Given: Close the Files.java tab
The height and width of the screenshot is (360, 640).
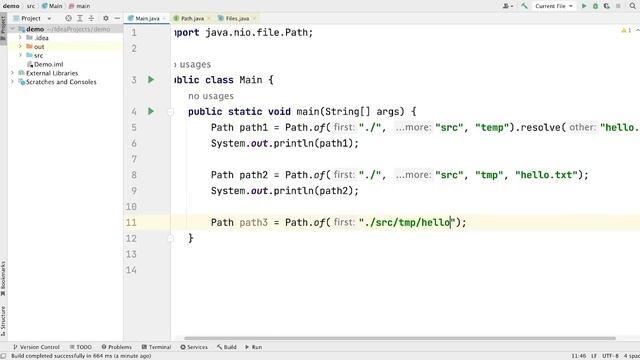Looking at the screenshot, I should pyautogui.click(x=254, y=18).
